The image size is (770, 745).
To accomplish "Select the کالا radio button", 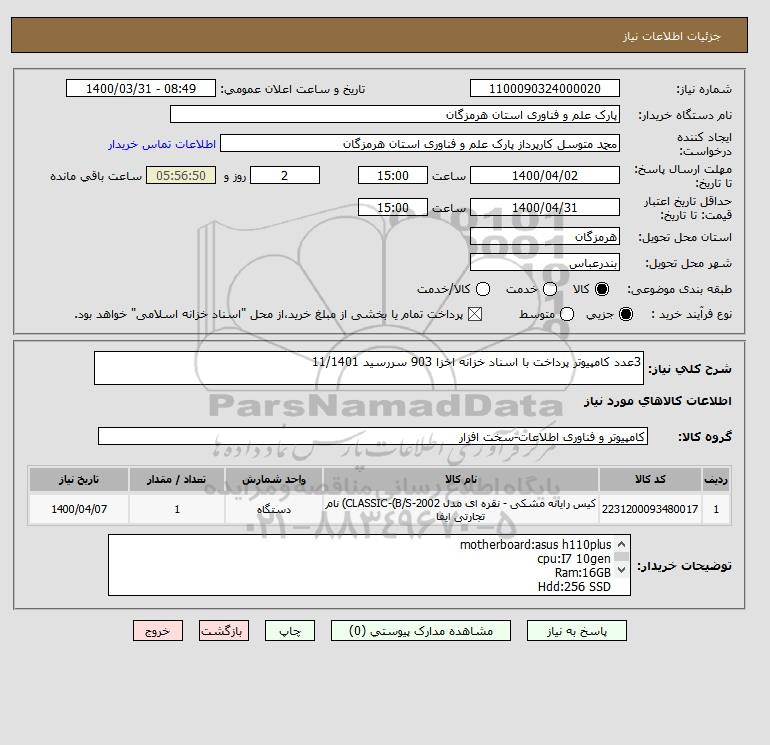I will pos(602,289).
